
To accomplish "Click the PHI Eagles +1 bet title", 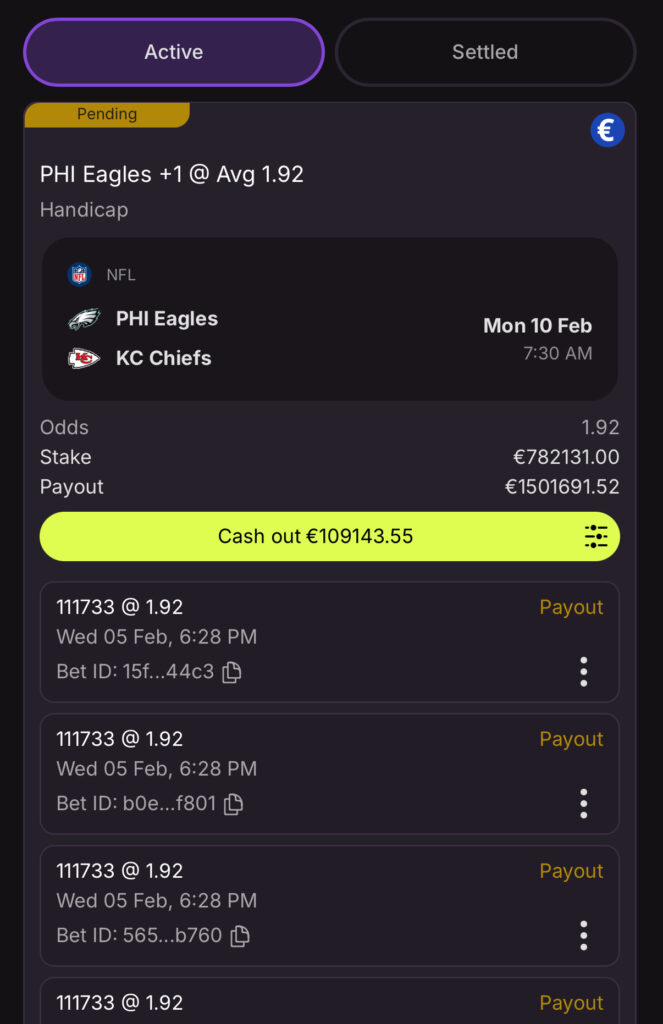I will pos(172,175).
